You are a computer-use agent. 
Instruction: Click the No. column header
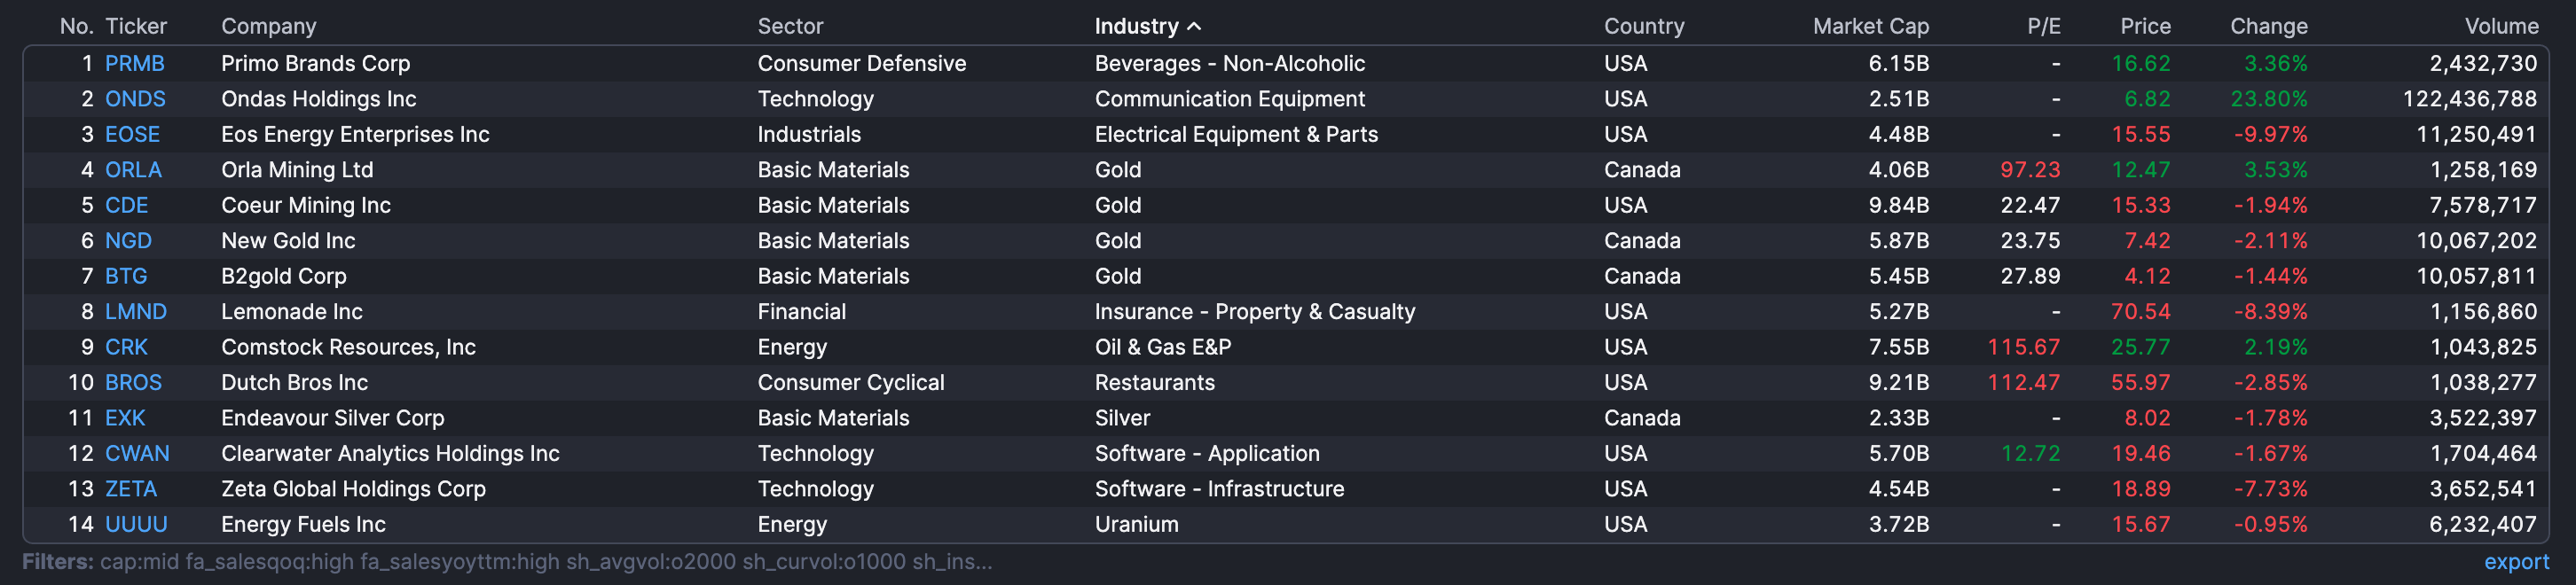pos(76,27)
